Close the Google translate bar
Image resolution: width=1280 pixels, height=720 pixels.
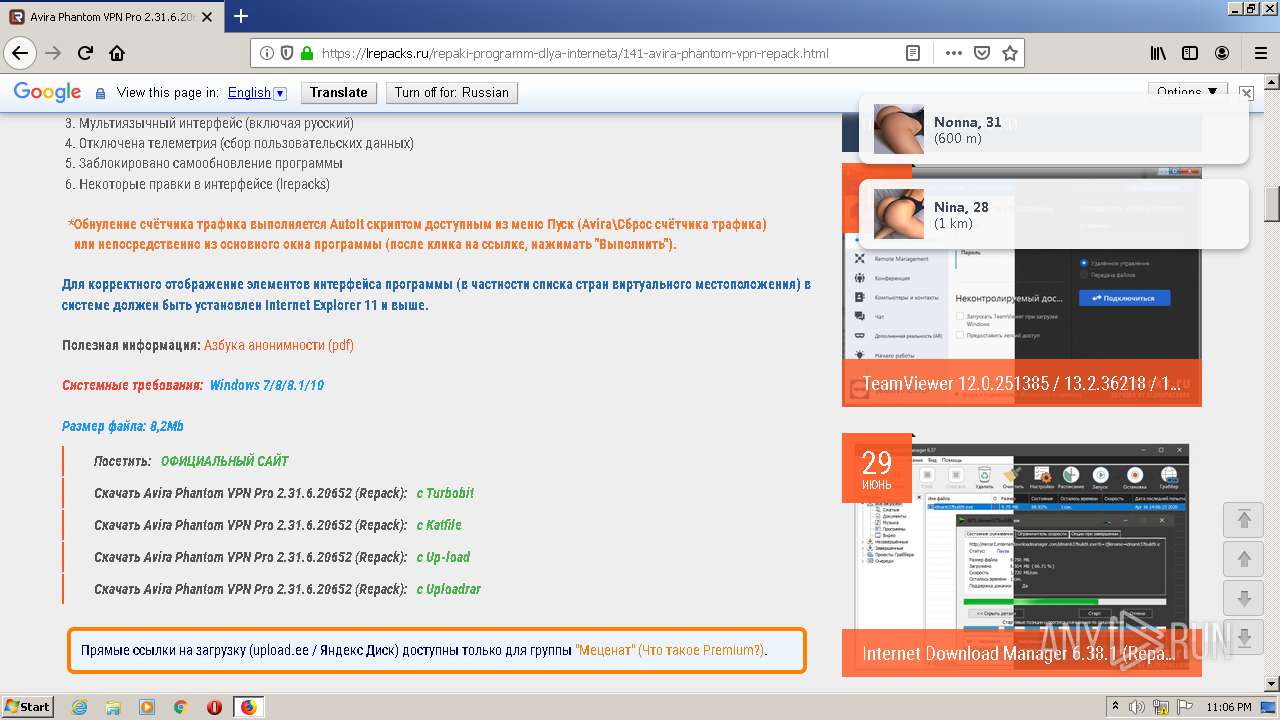point(1246,92)
